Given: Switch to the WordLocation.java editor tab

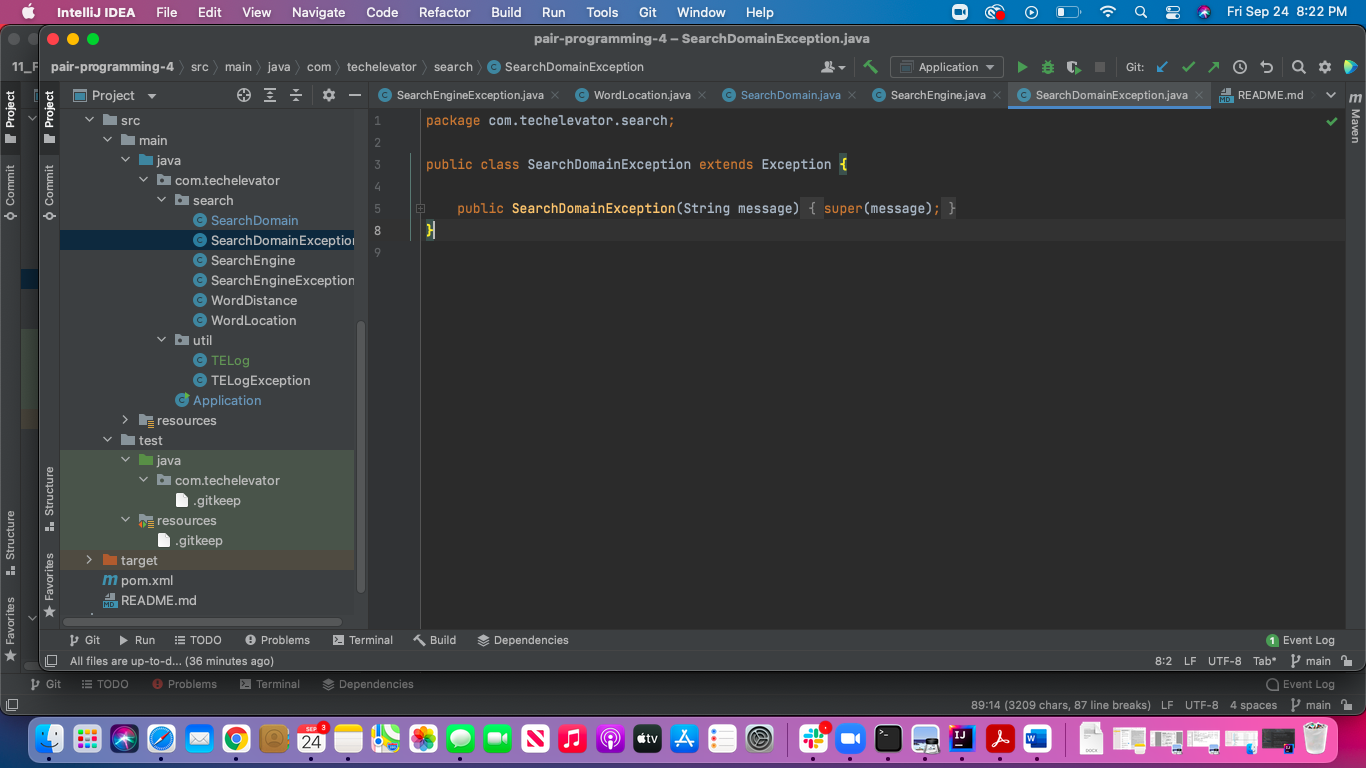Looking at the screenshot, I should tap(641, 95).
